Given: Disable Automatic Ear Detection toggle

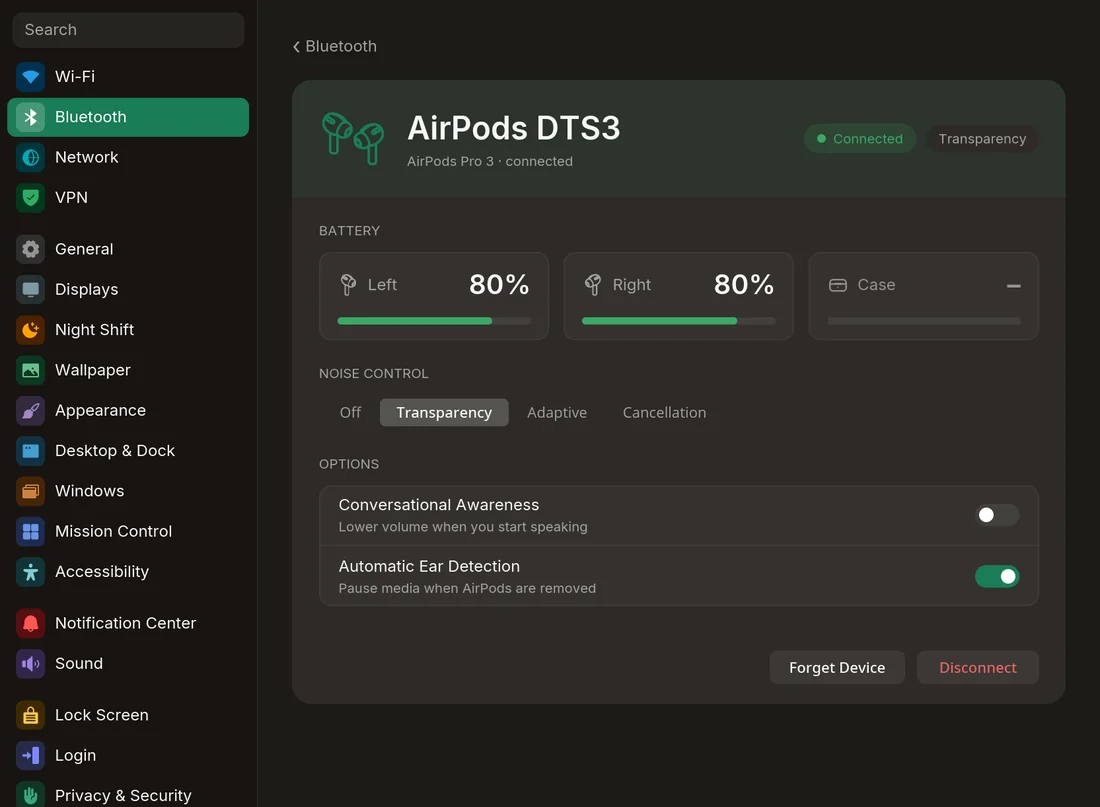Looking at the screenshot, I should [996, 576].
